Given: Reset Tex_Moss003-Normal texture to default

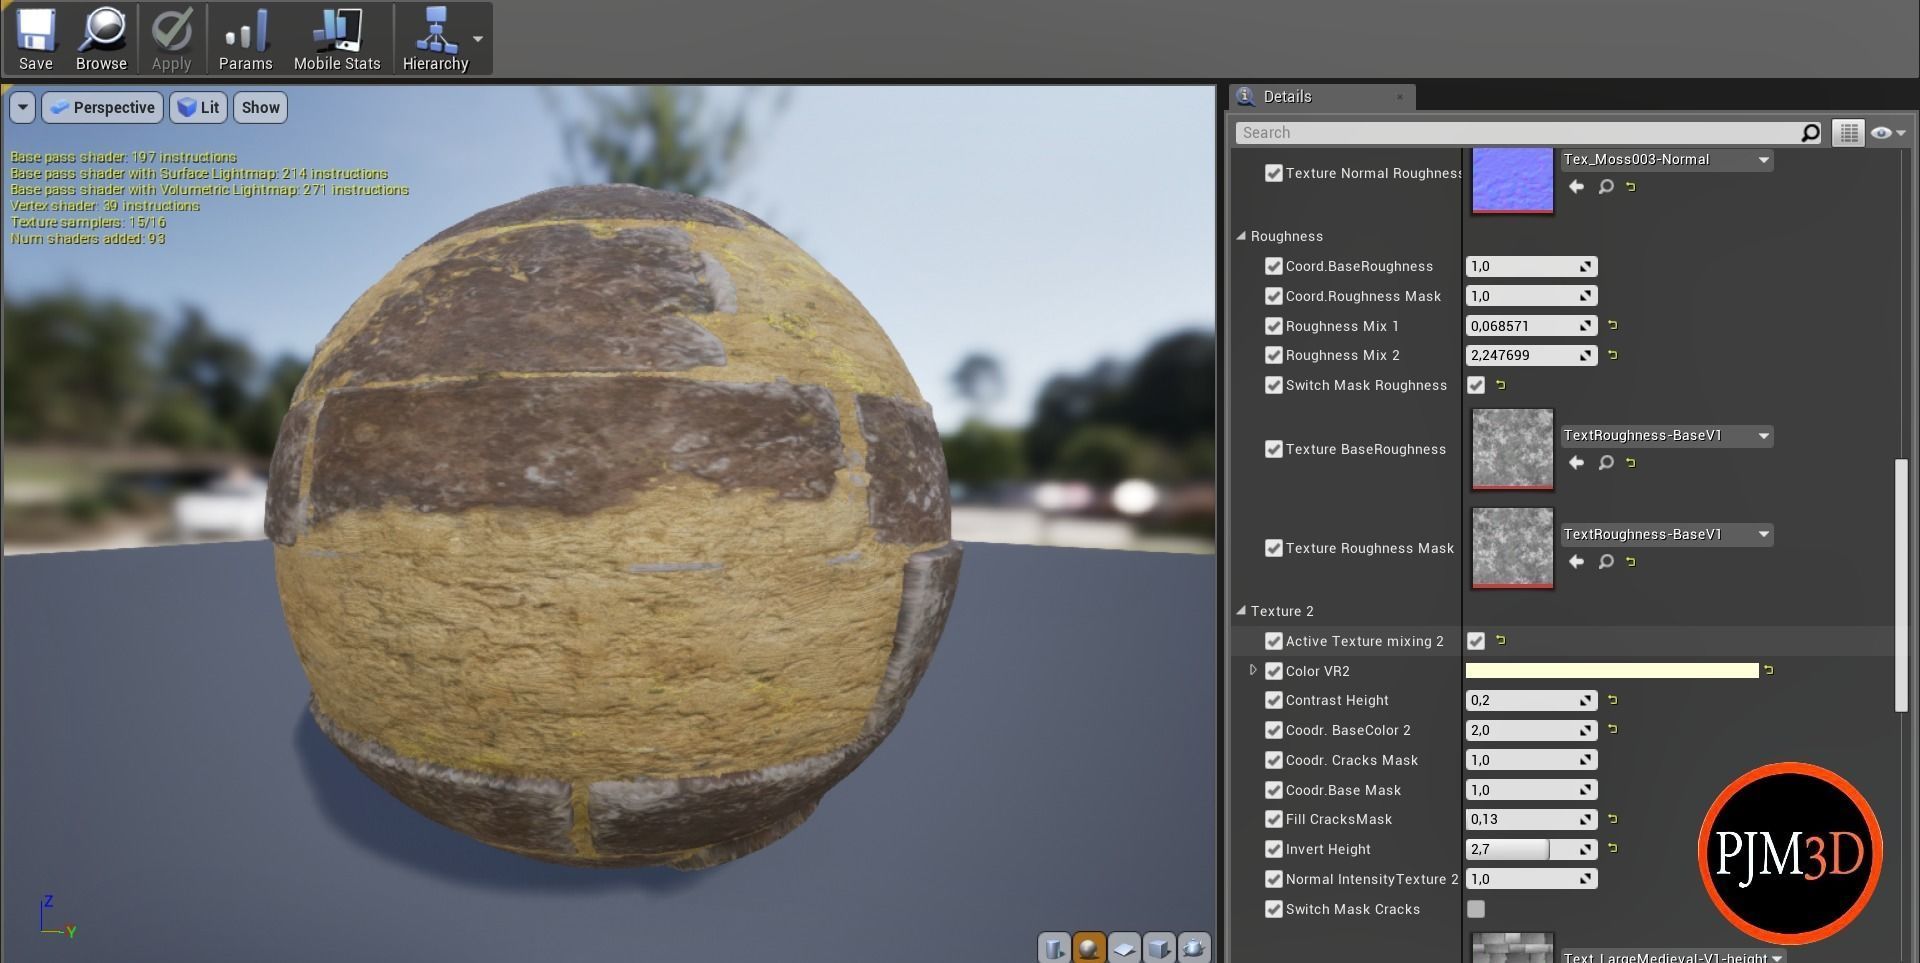Looking at the screenshot, I should 1631,187.
